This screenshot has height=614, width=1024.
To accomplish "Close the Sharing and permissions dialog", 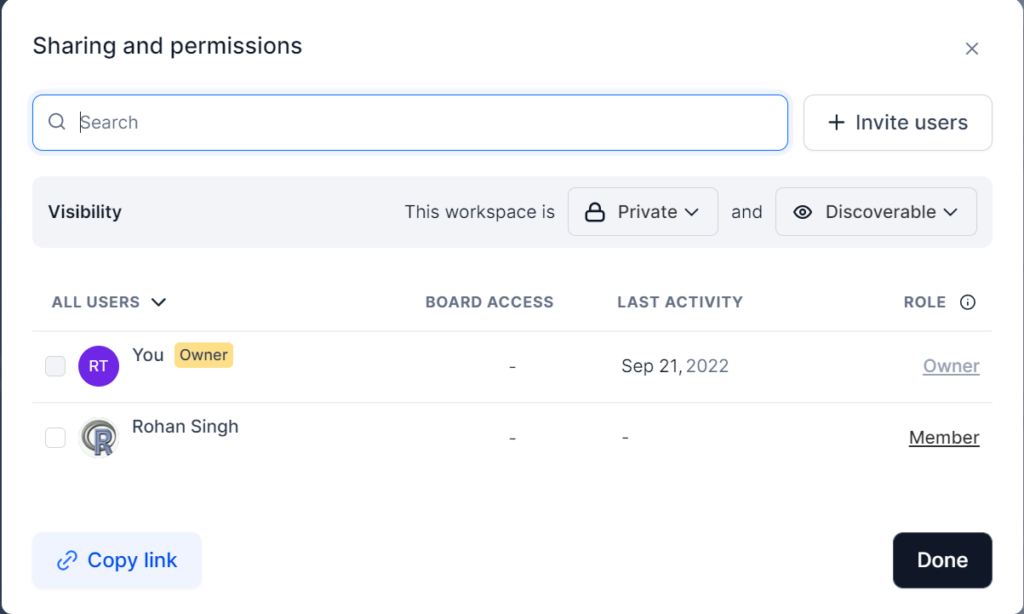I will (x=971, y=48).
